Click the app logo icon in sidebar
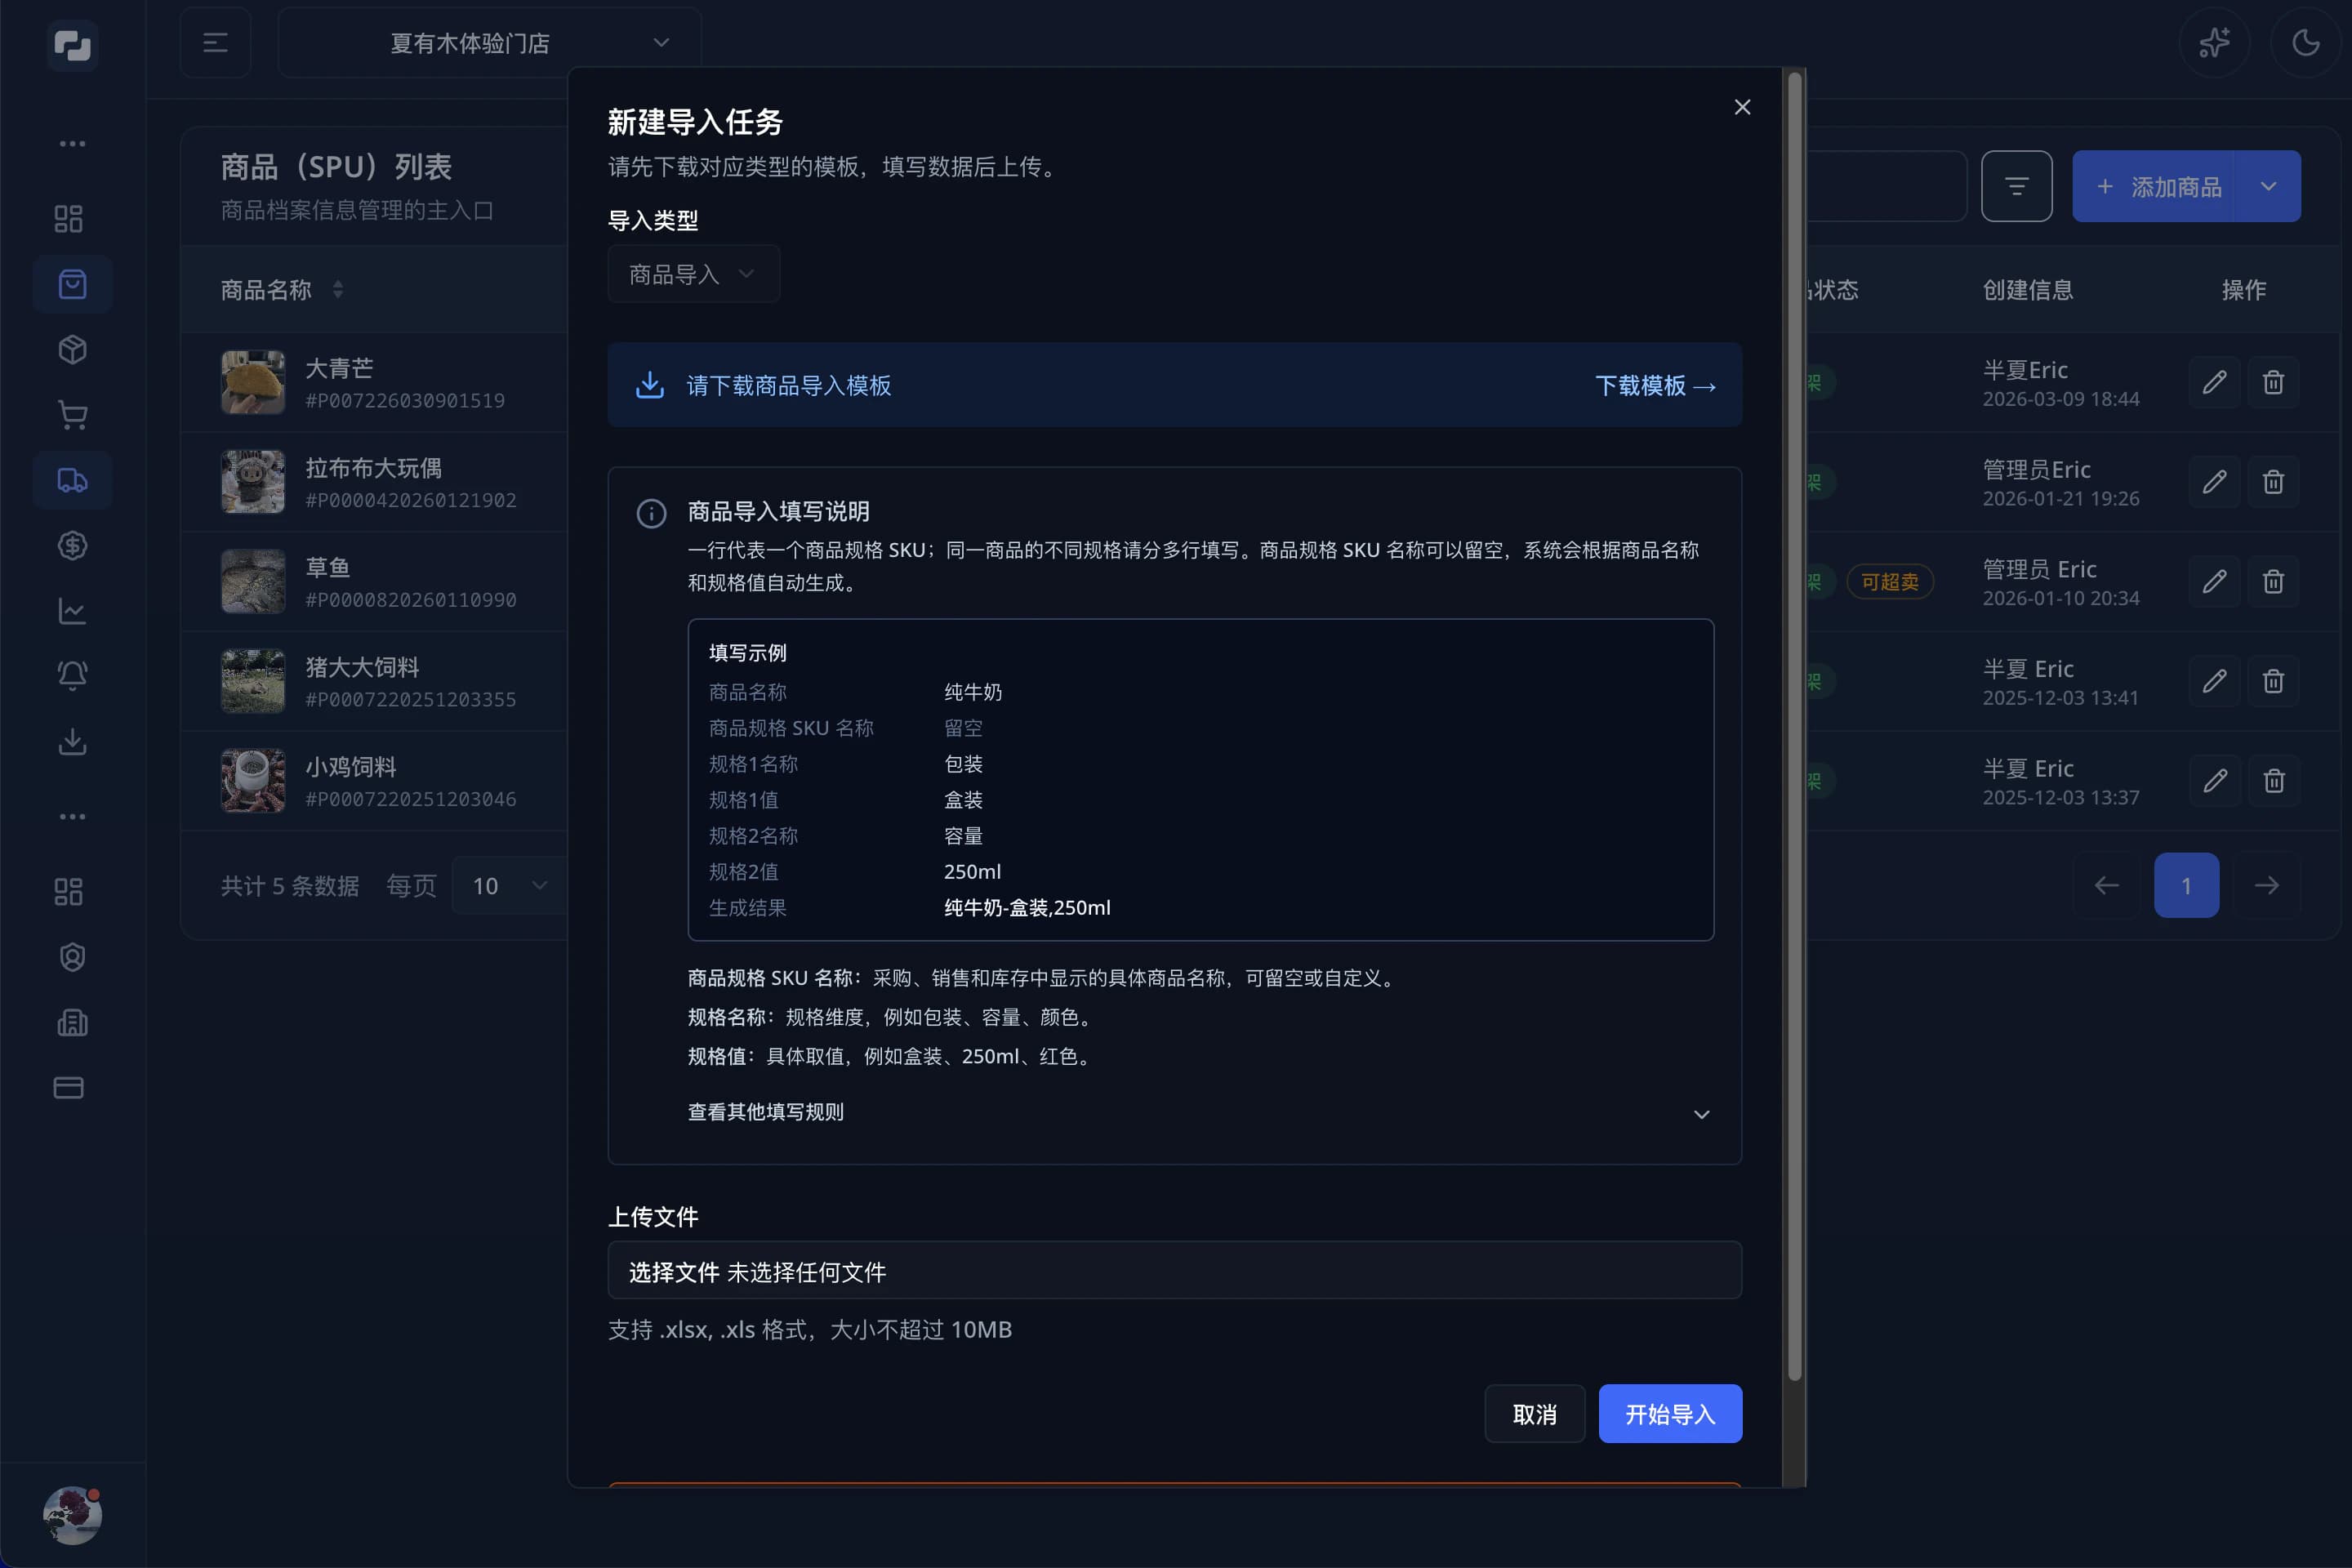The image size is (2352, 1568). click(x=72, y=45)
